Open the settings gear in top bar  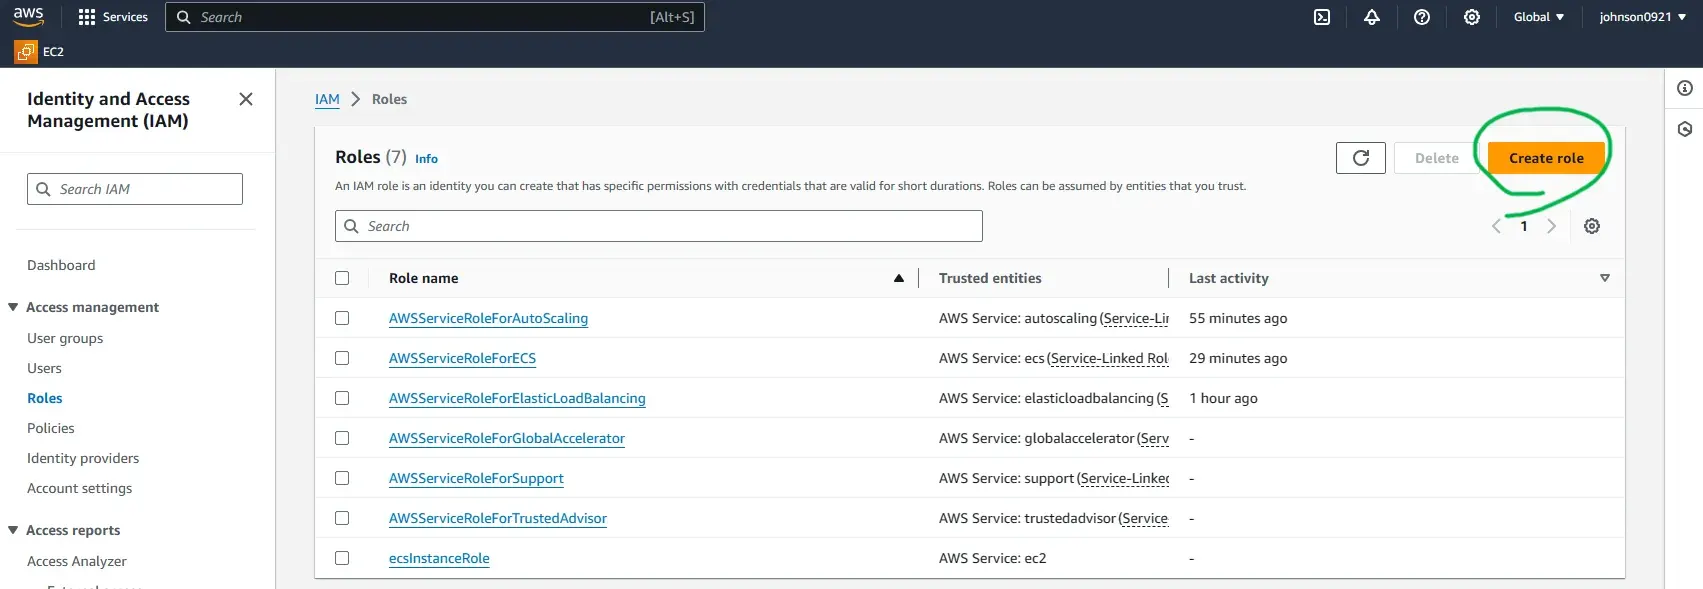point(1472,17)
